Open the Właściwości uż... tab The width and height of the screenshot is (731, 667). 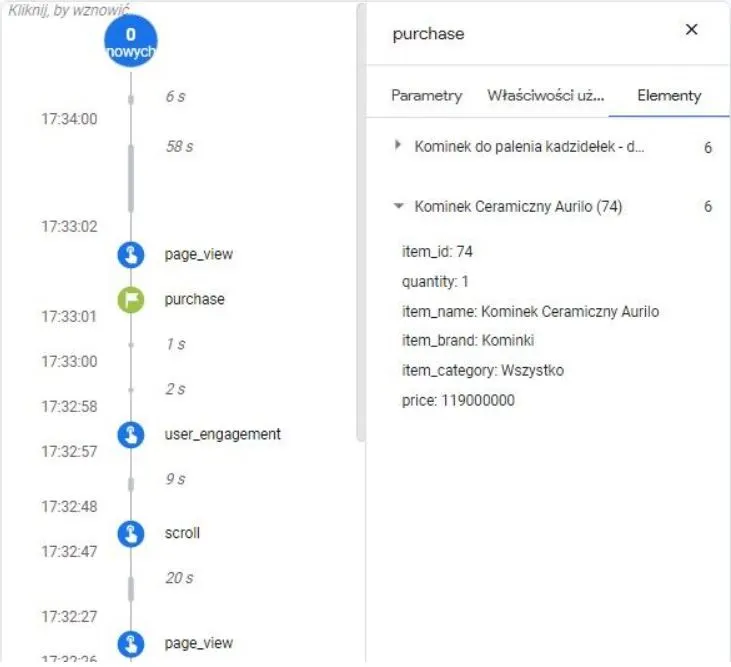coord(545,95)
